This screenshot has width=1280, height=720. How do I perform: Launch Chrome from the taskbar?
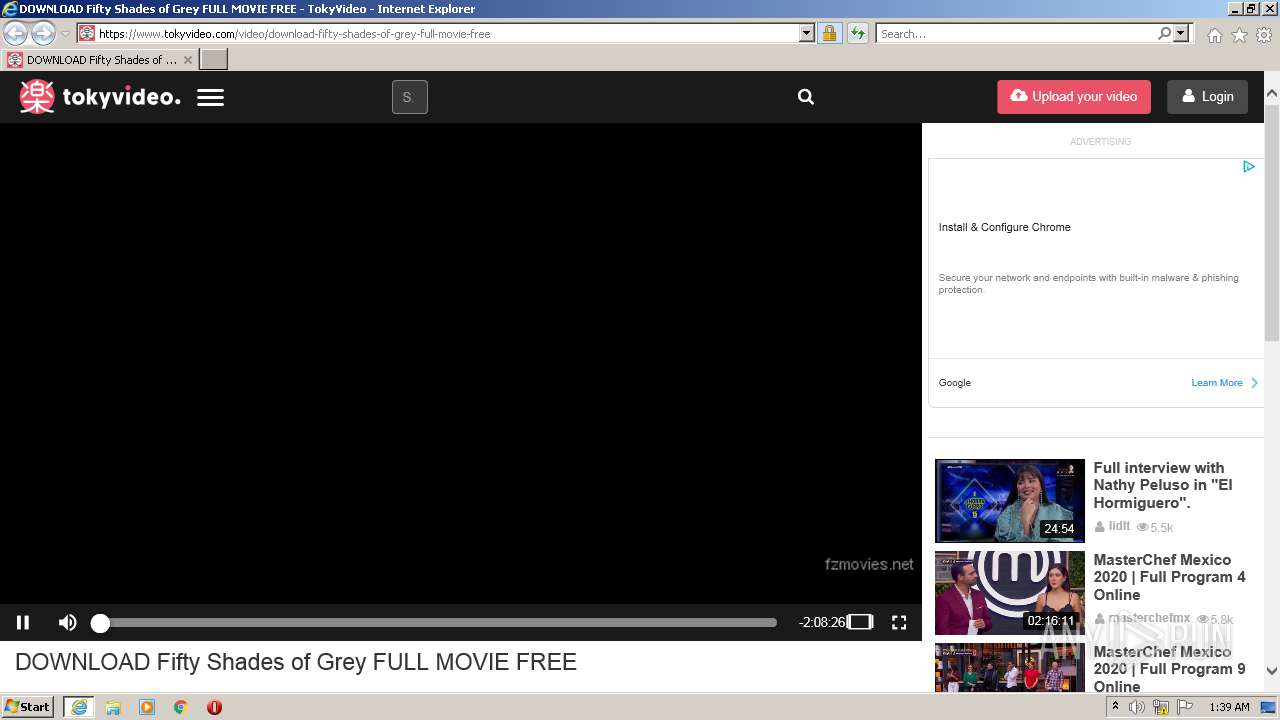pyautogui.click(x=180, y=707)
